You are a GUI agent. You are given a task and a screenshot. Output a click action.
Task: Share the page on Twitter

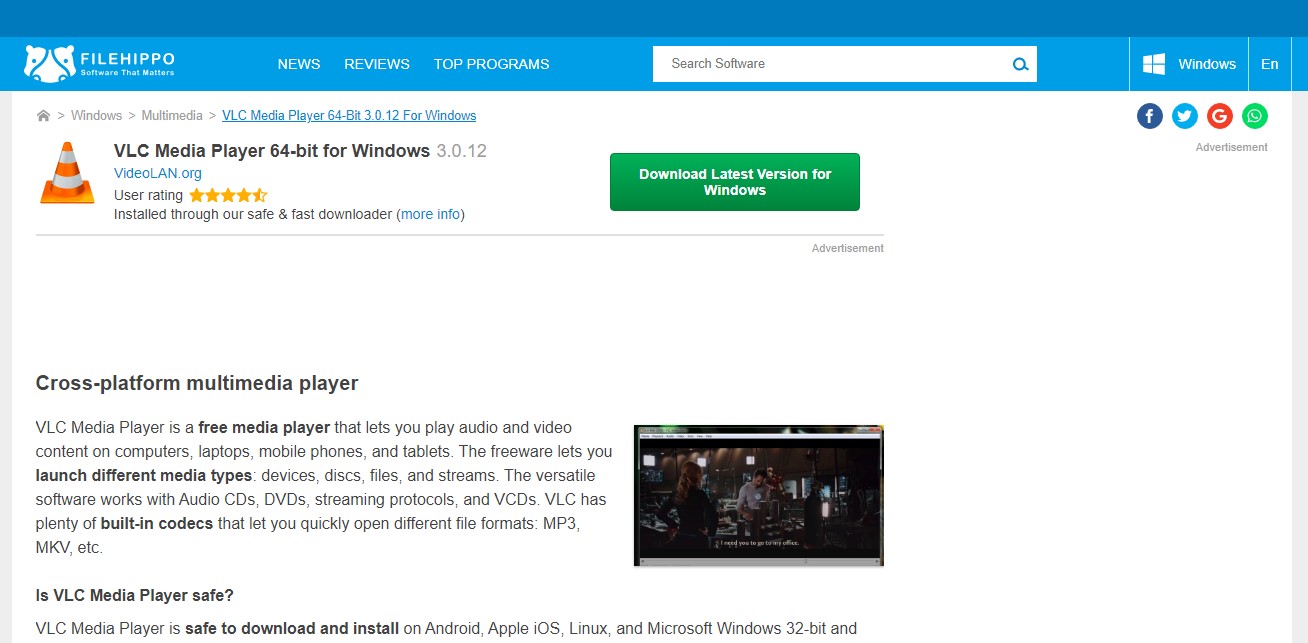tap(1185, 116)
